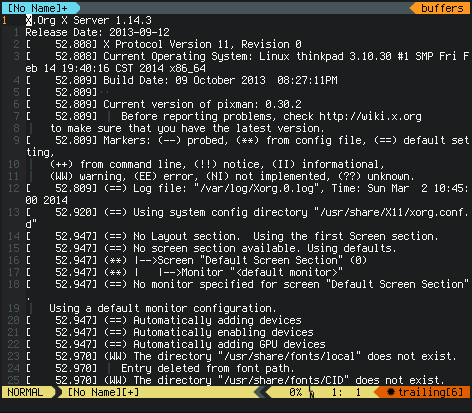472x413 pixels.
Task: Click the buffers label in the tabline
Action: (x=442, y=8)
